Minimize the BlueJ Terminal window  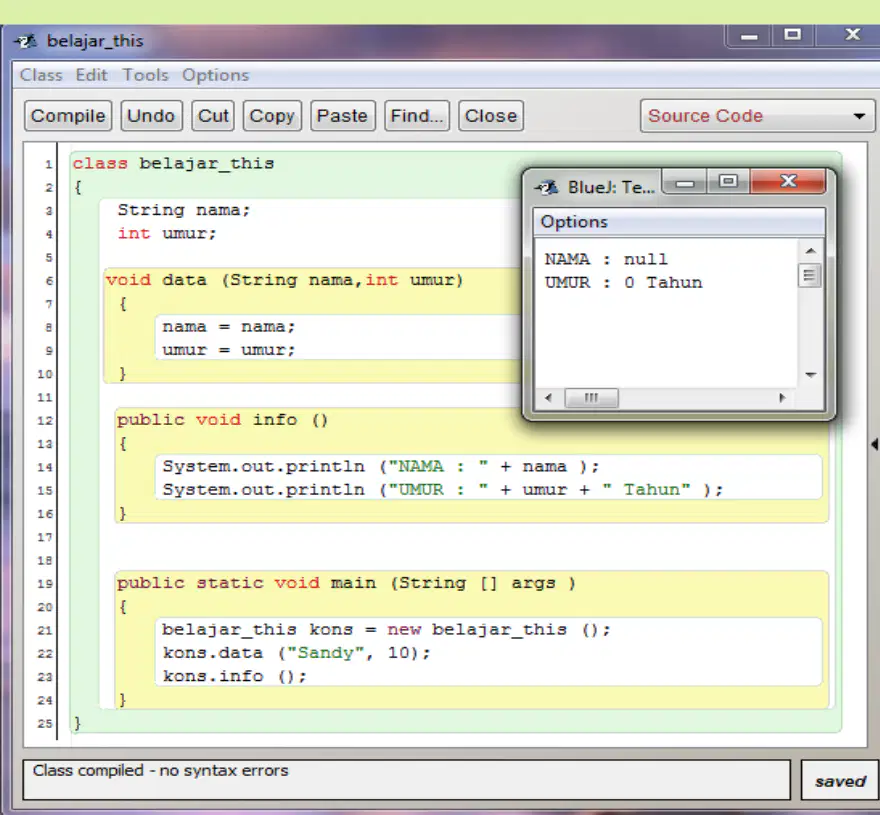pyautogui.click(x=684, y=182)
